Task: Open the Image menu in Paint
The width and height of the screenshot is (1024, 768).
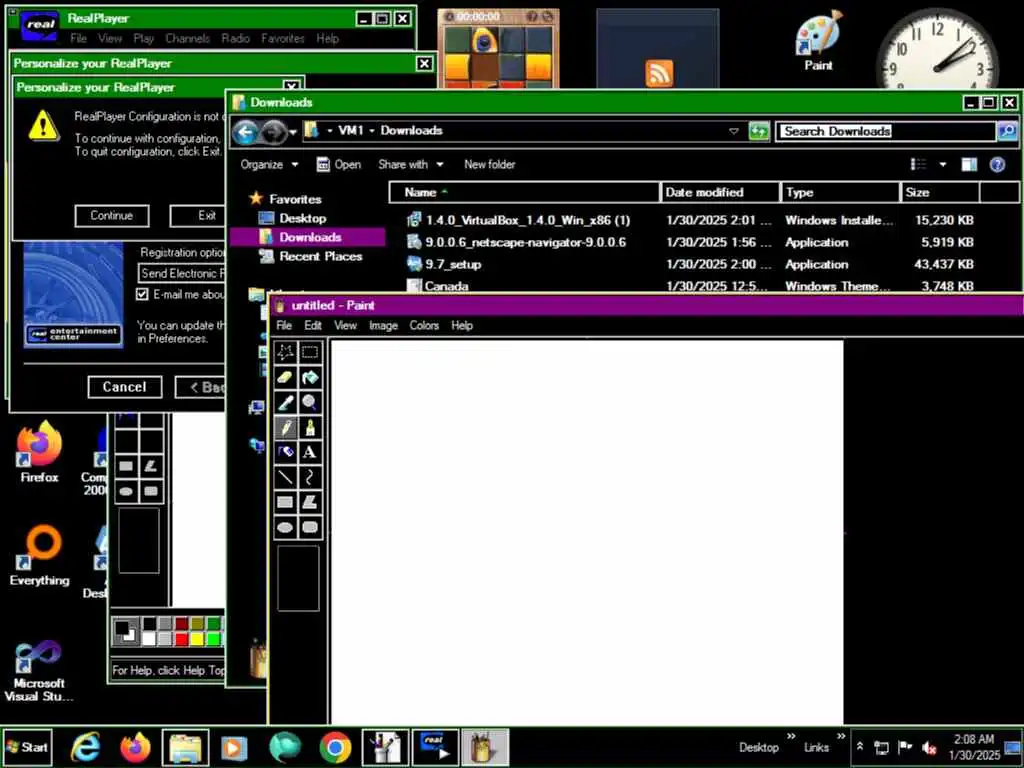Action: click(383, 325)
